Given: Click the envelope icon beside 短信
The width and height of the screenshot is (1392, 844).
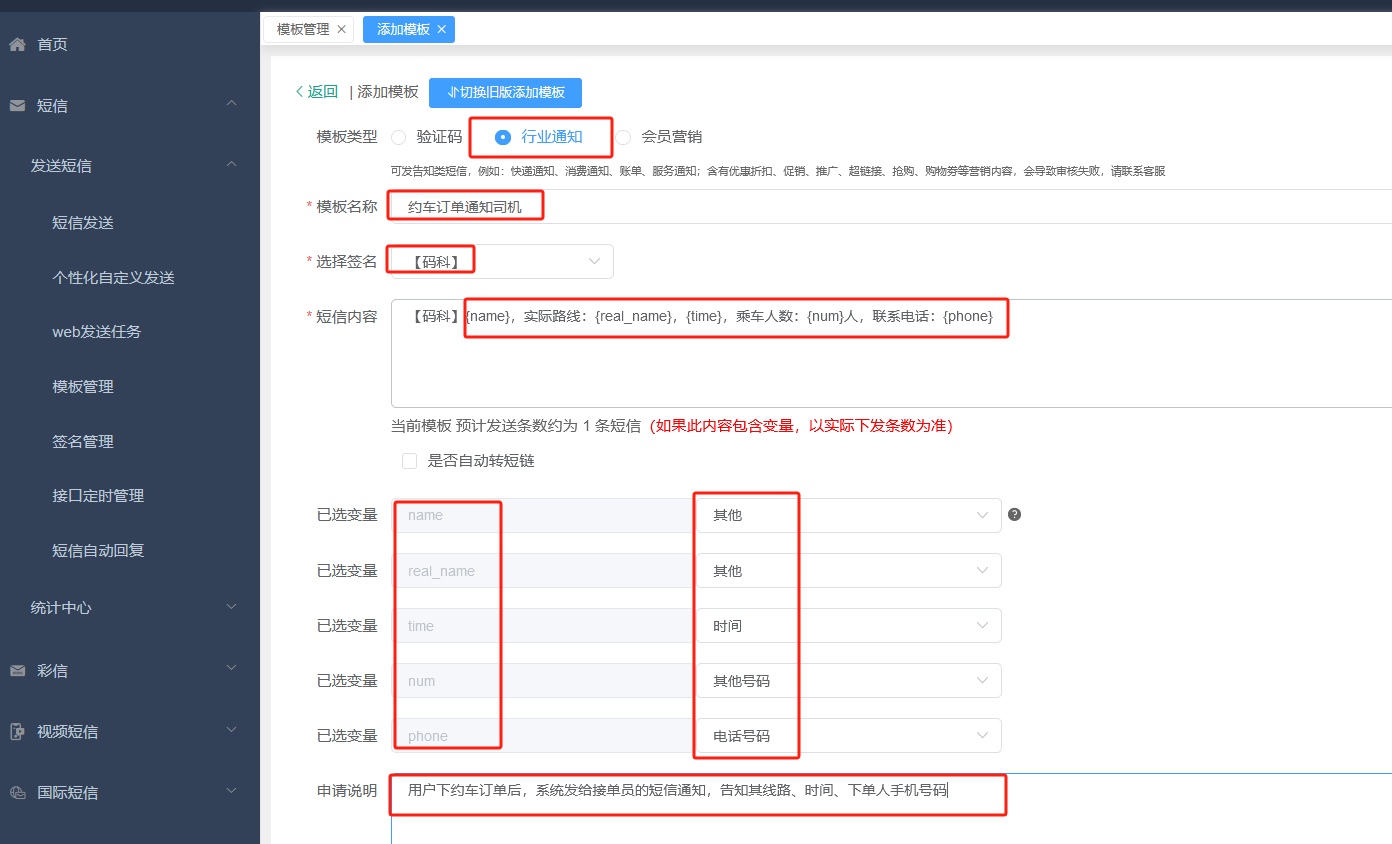Looking at the screenshot, I should pyautogui.click(x=17, y=105).
